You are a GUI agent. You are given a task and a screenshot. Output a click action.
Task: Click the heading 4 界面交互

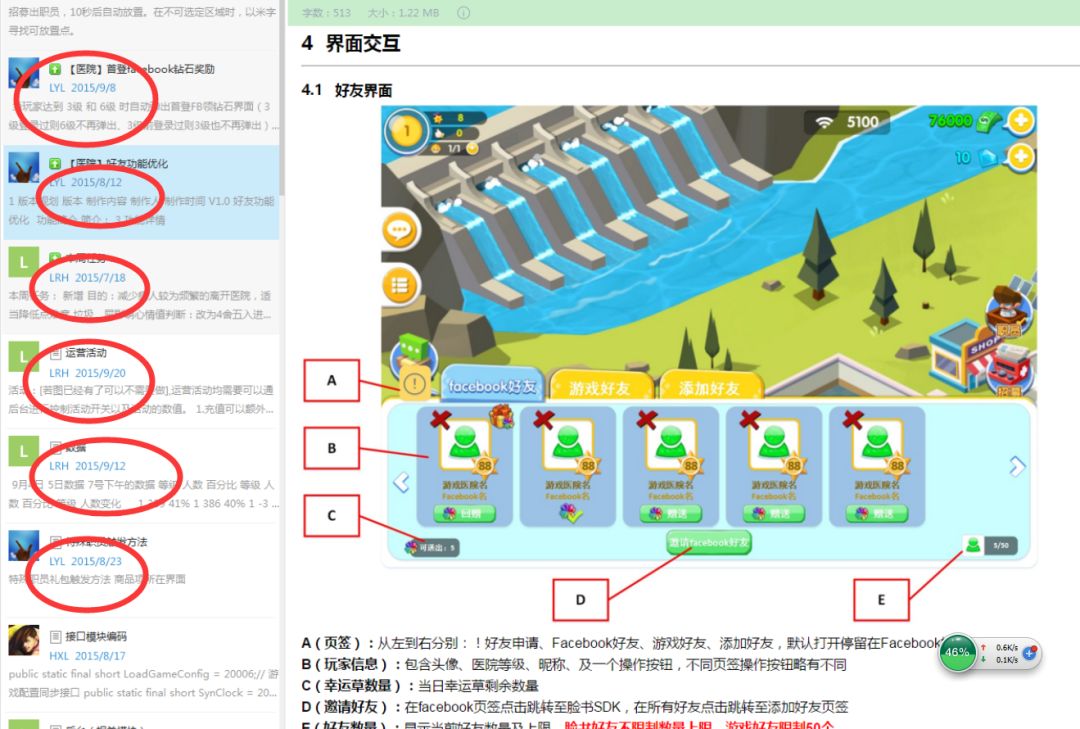coord(351,43)
